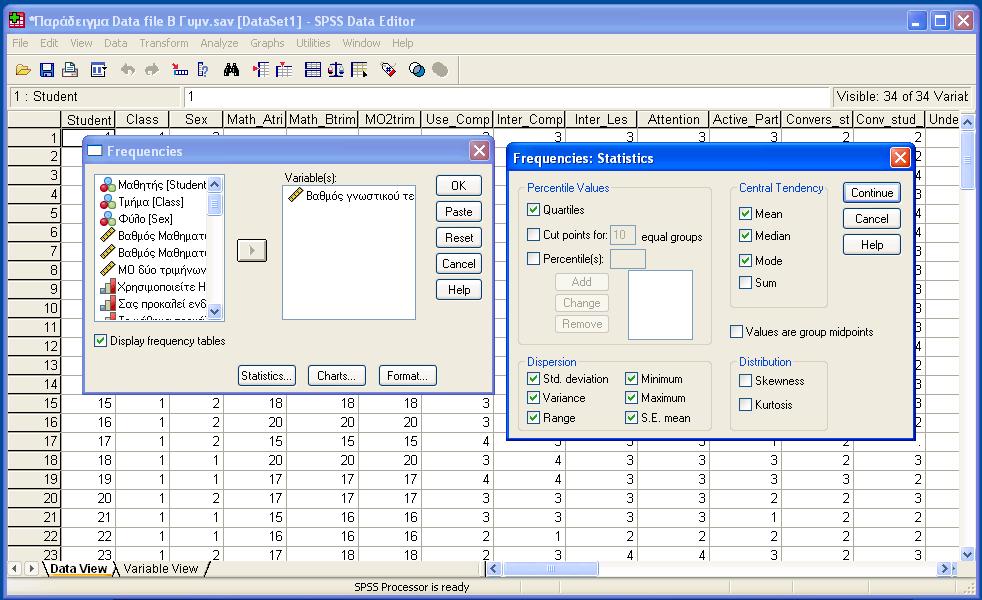Toggle Display frequency tables checkbox
The height and width of the screenshot is (600, 982).
coord(100,341)
